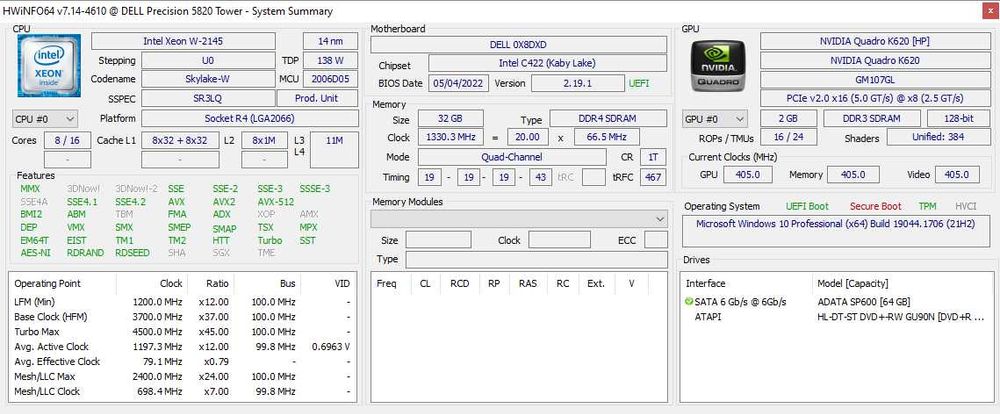Image resolution: width=1000 pixels, height=414 pixels.
Task: Expand the Memory Modules dropdown
Action: [519, 219]
